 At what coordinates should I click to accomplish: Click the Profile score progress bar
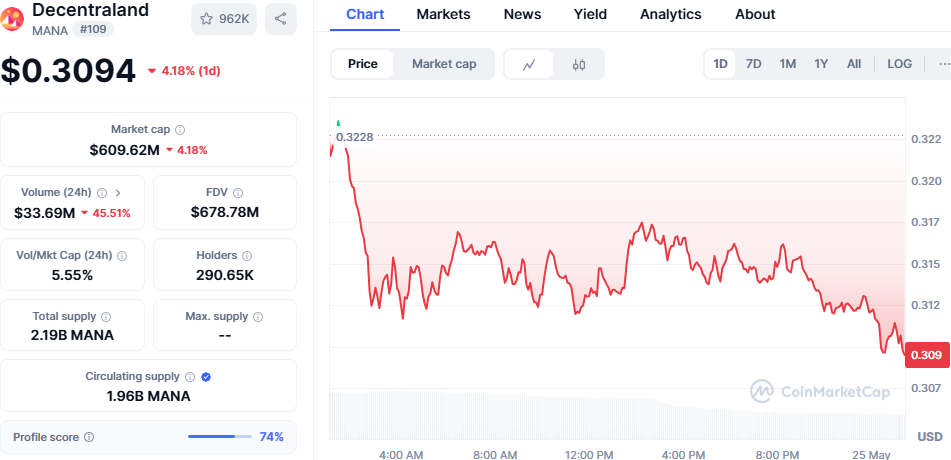(x=220, y=437)
